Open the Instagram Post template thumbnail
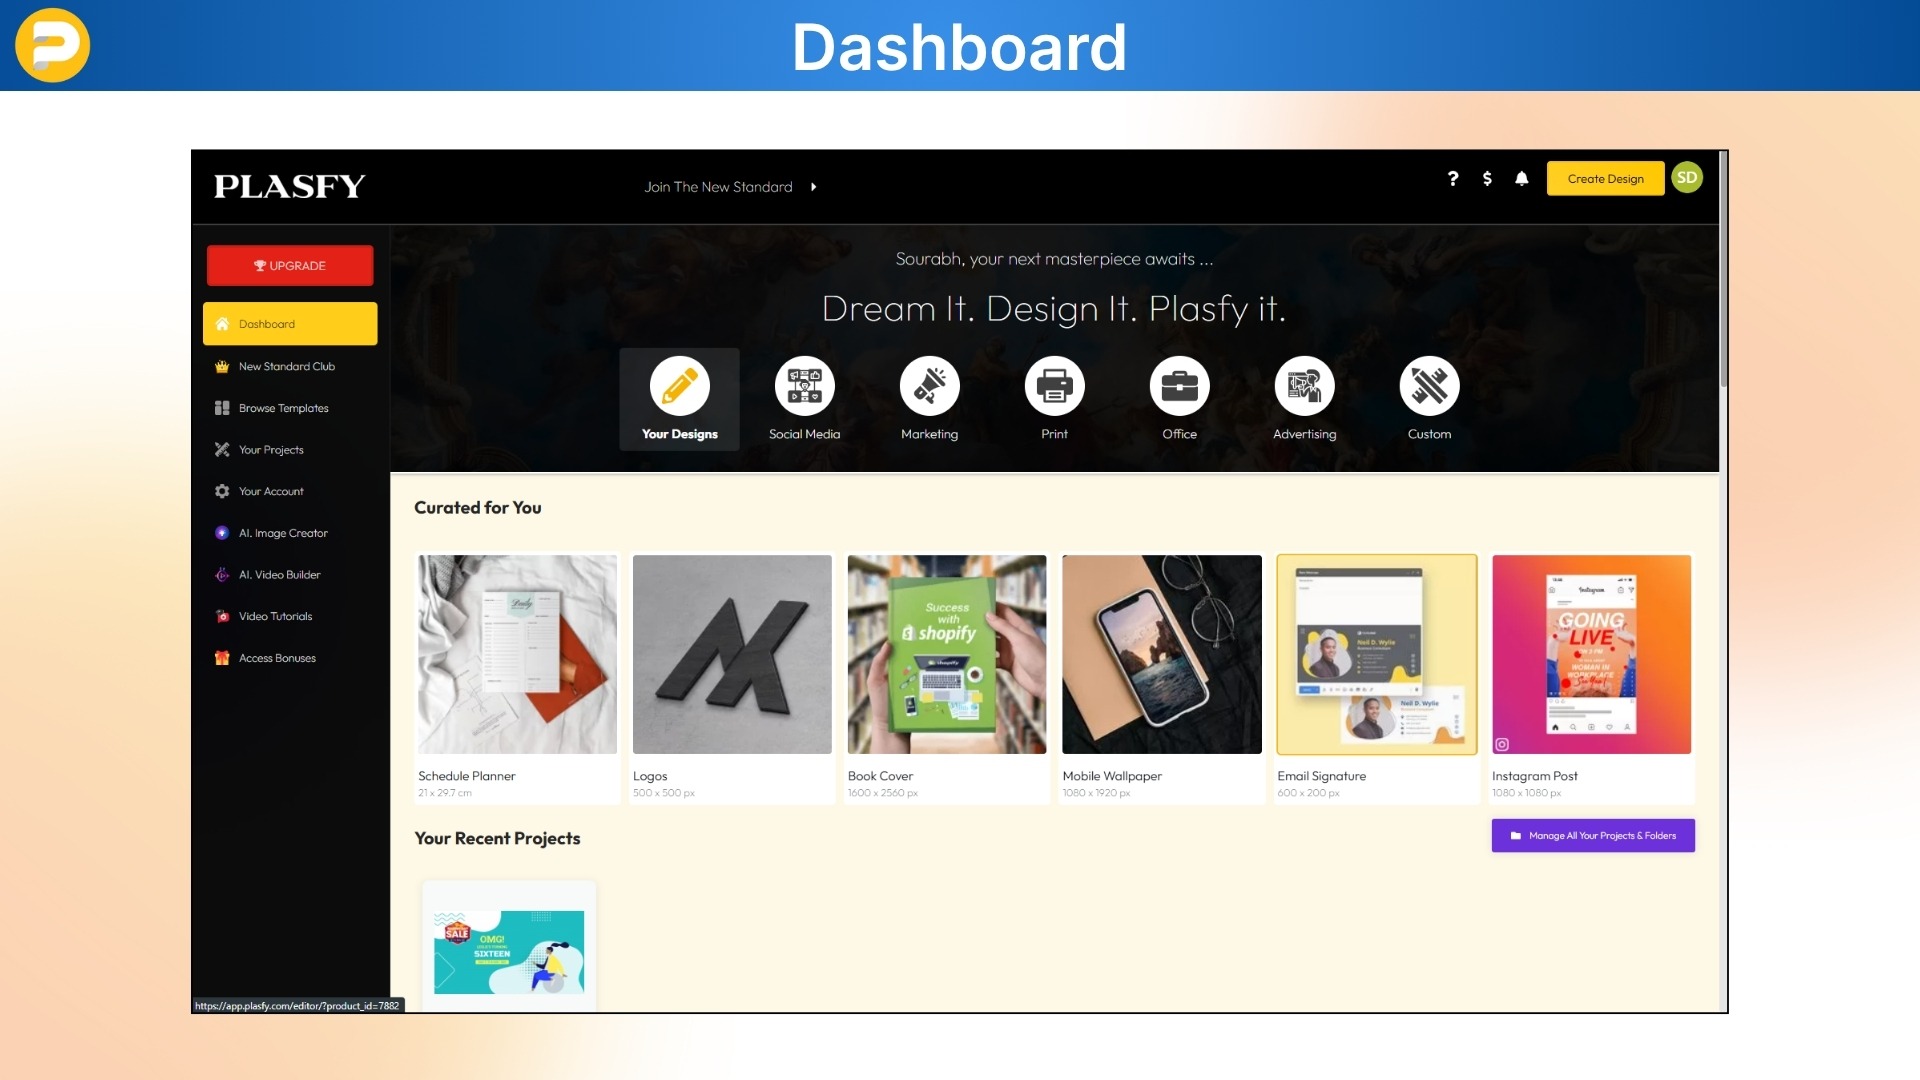Image resolution: width=1920 pixels, height=1080 pixels. coord(1591,654)
